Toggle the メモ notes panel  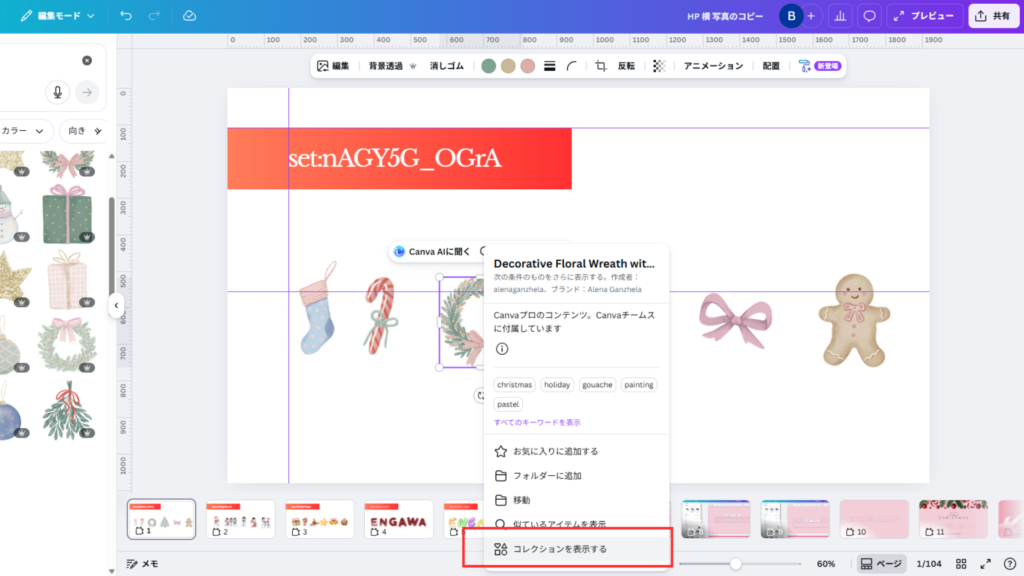tap(142, 564)
